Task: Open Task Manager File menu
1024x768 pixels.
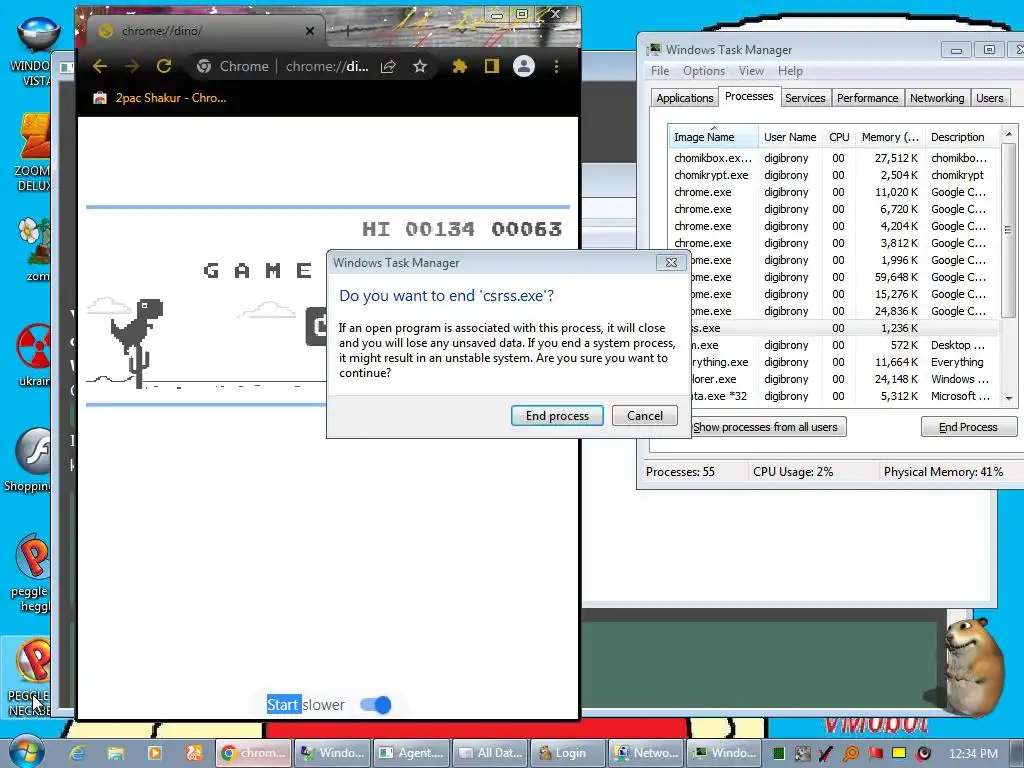Action: (660, 71)
